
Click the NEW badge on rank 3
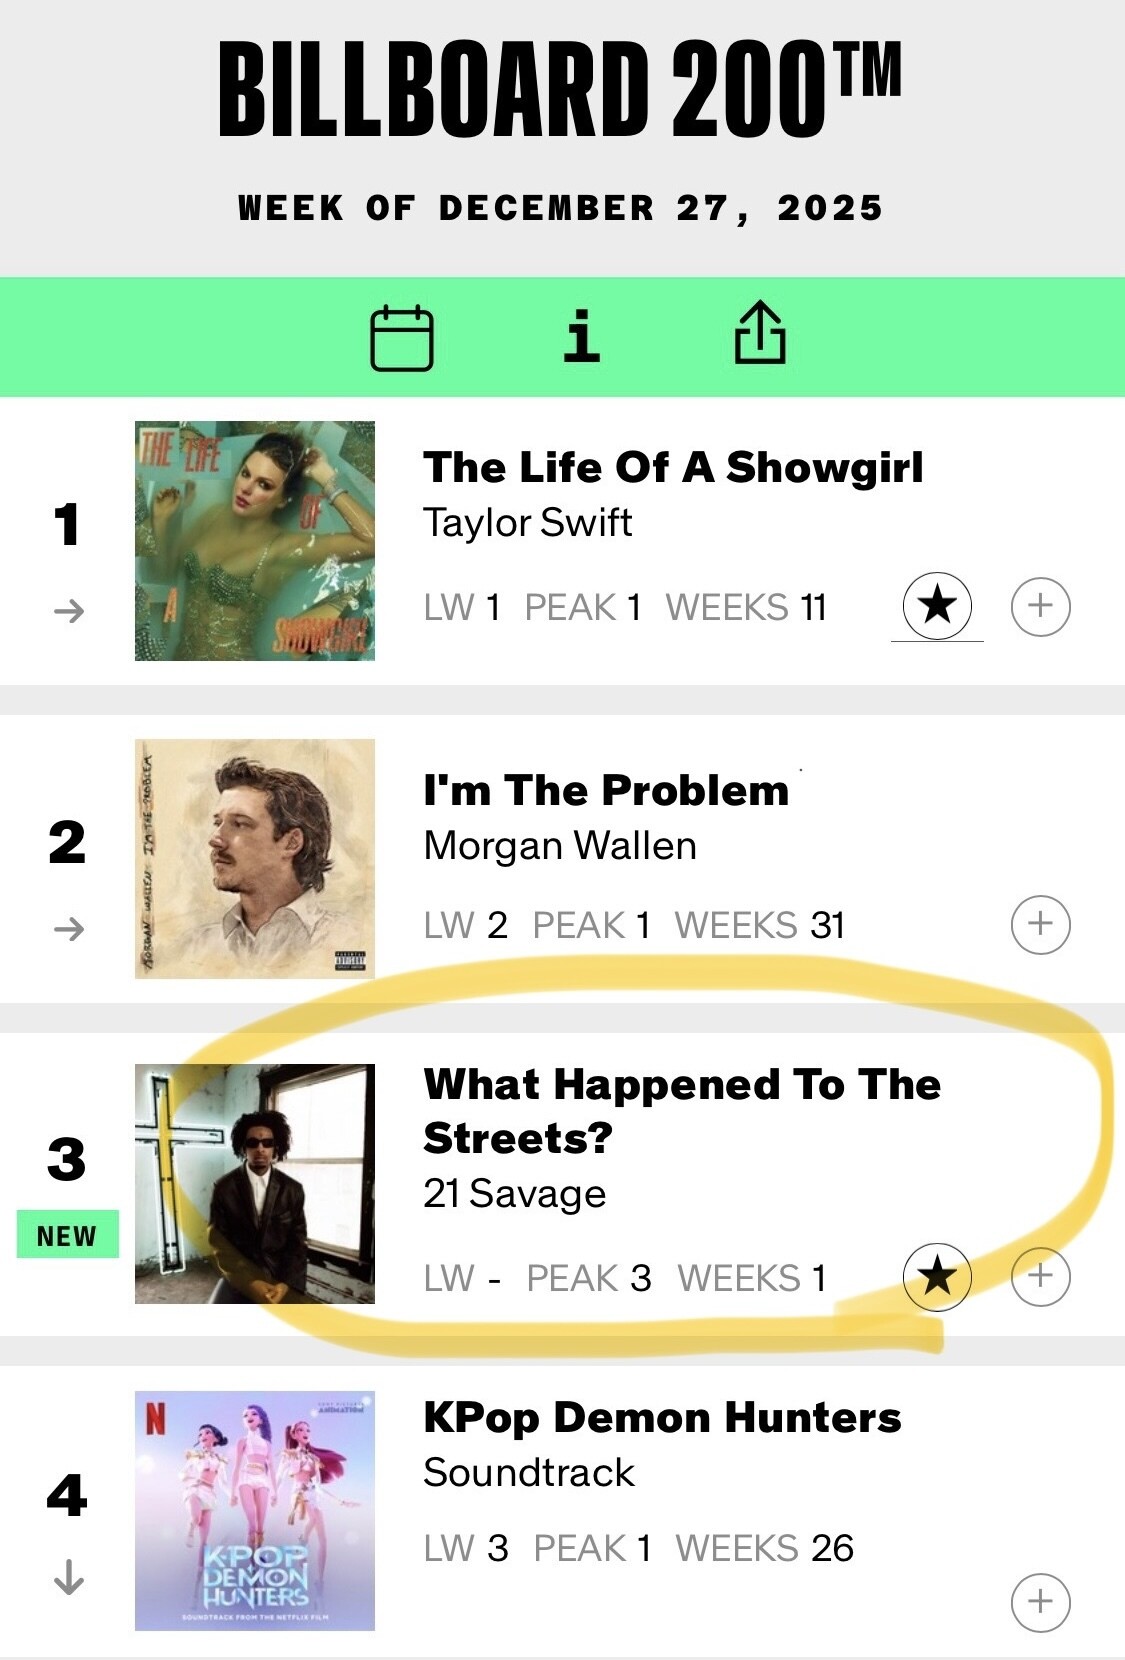point(67,1235)
